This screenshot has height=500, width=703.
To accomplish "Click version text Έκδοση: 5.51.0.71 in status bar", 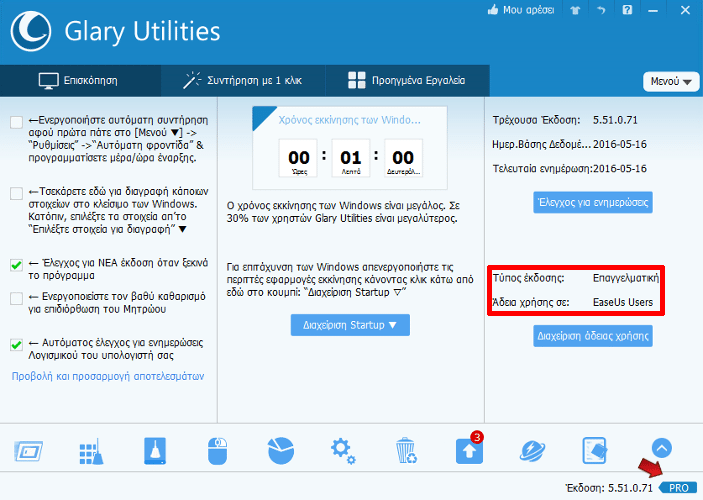I will (609, 488).
